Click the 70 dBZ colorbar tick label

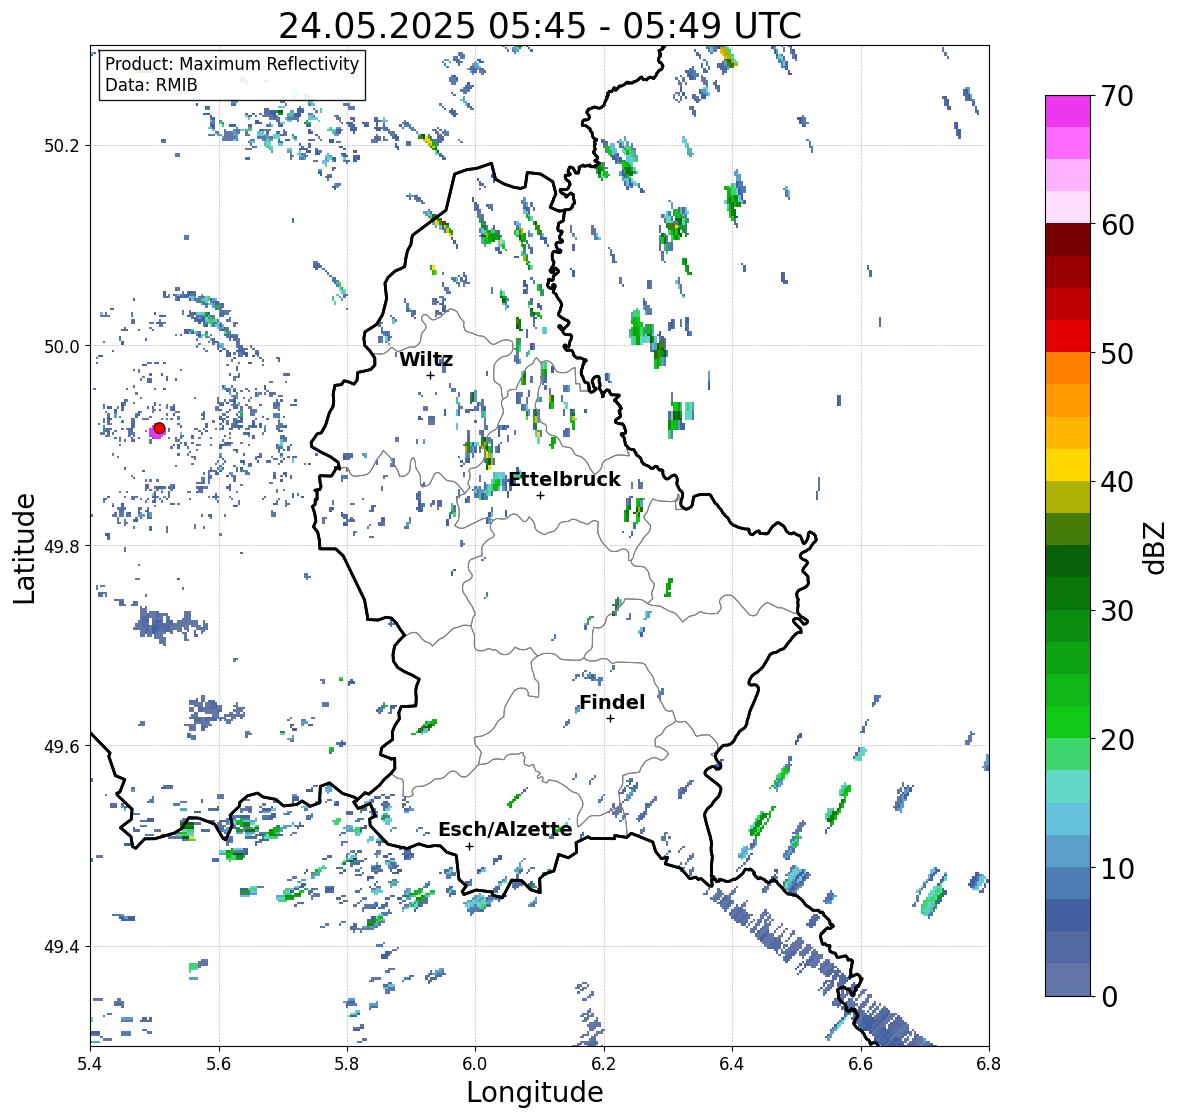tap(1117, 96)
